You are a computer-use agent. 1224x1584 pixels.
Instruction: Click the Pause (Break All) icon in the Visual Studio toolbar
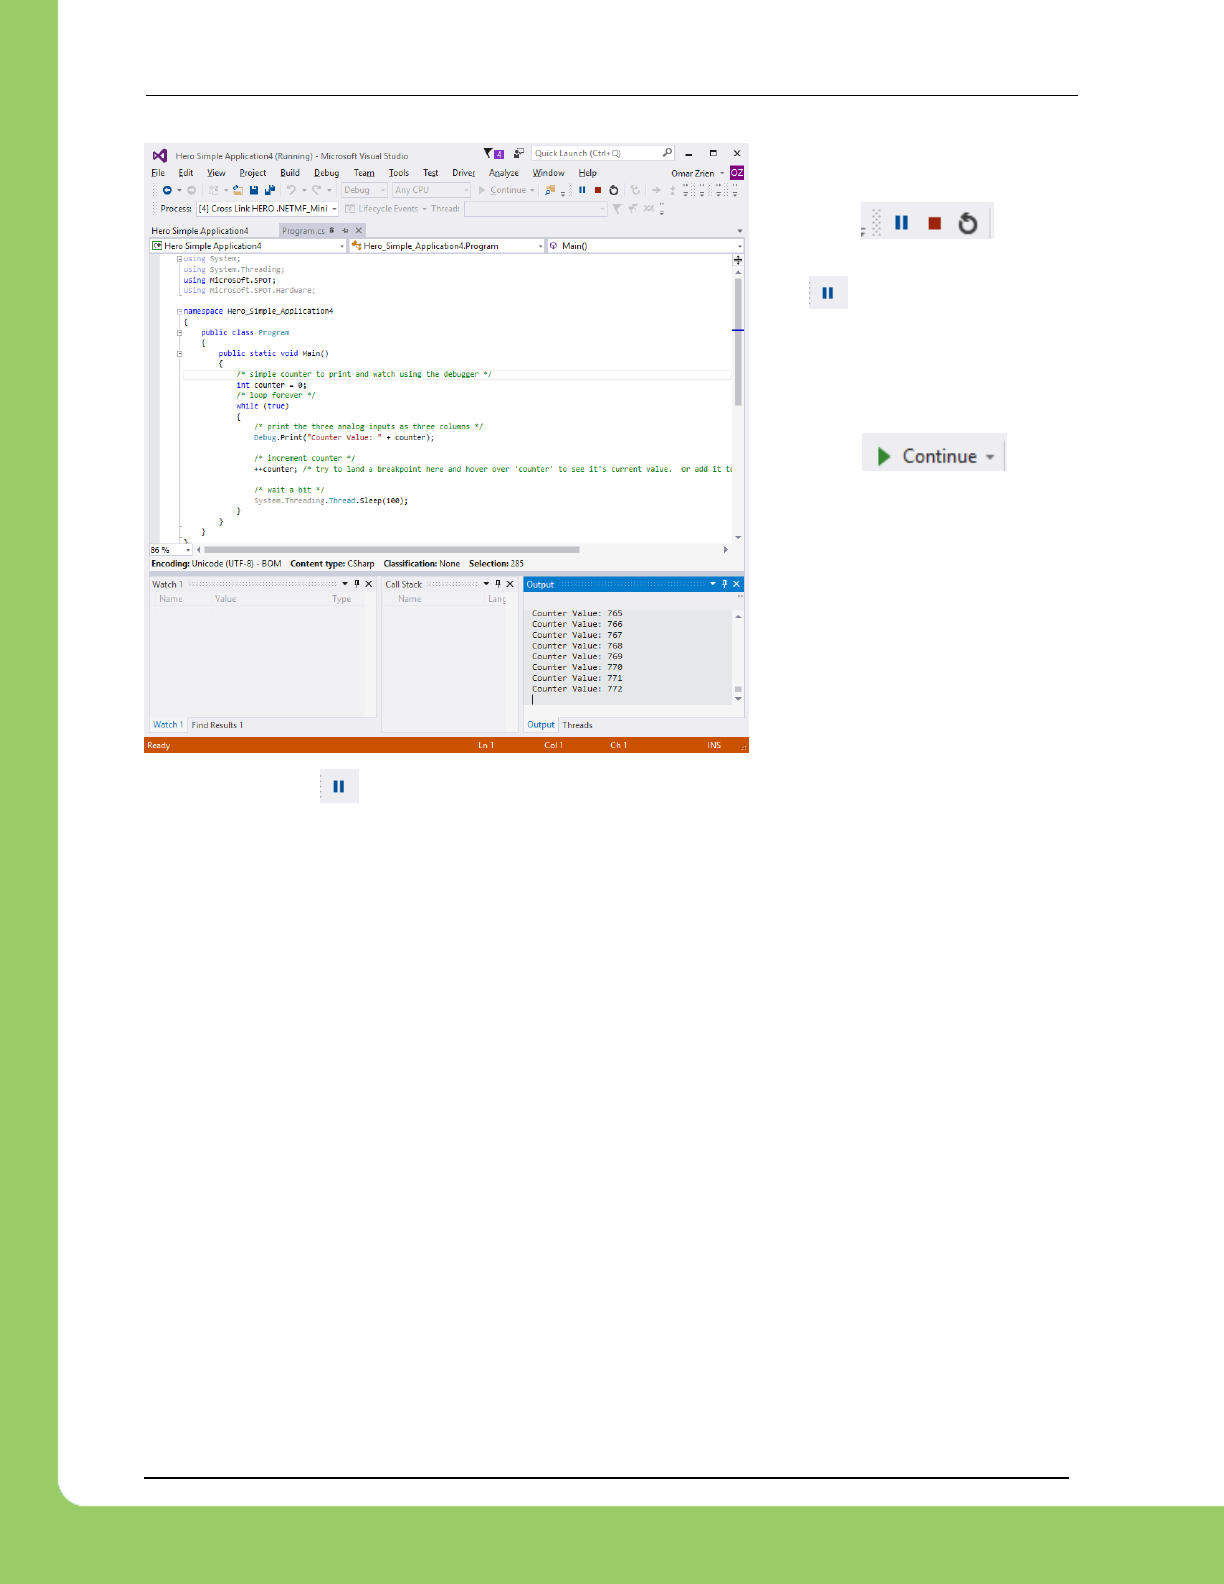[x=582, y=190]
